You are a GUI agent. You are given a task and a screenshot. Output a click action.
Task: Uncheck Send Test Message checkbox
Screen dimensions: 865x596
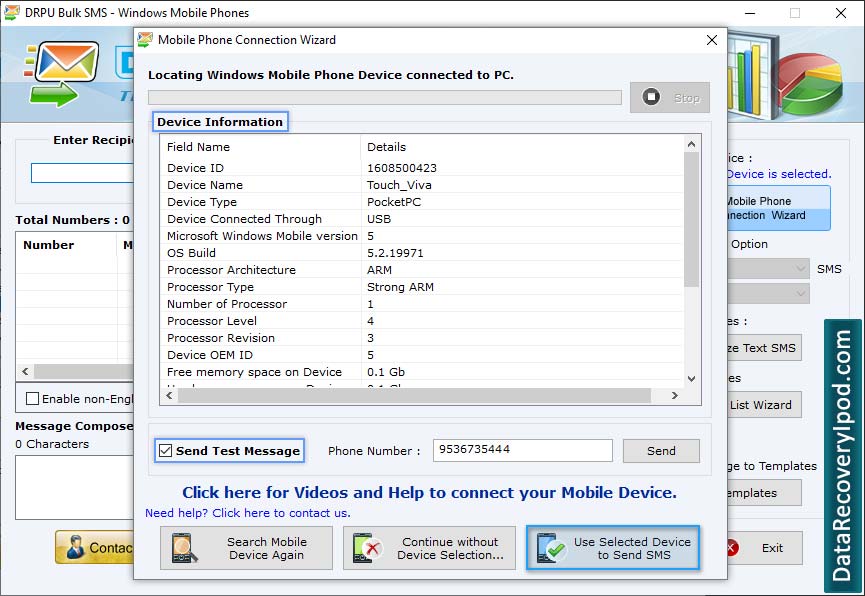(165, 450)
